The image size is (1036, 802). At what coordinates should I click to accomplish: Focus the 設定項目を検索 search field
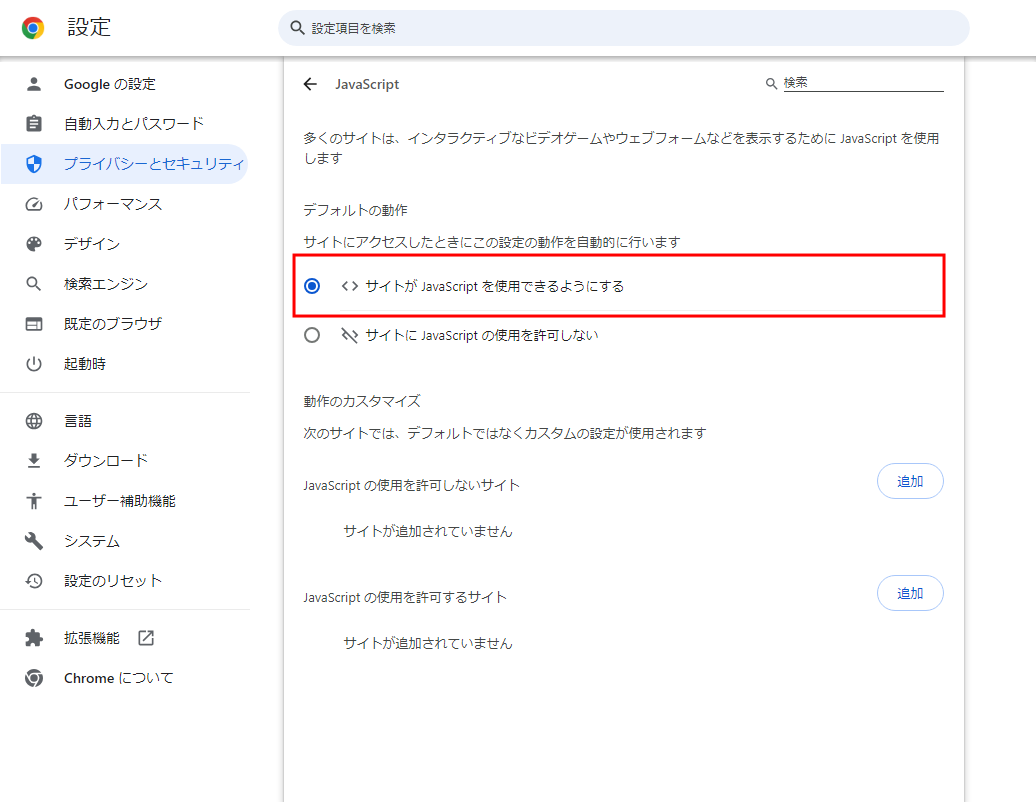624,28
